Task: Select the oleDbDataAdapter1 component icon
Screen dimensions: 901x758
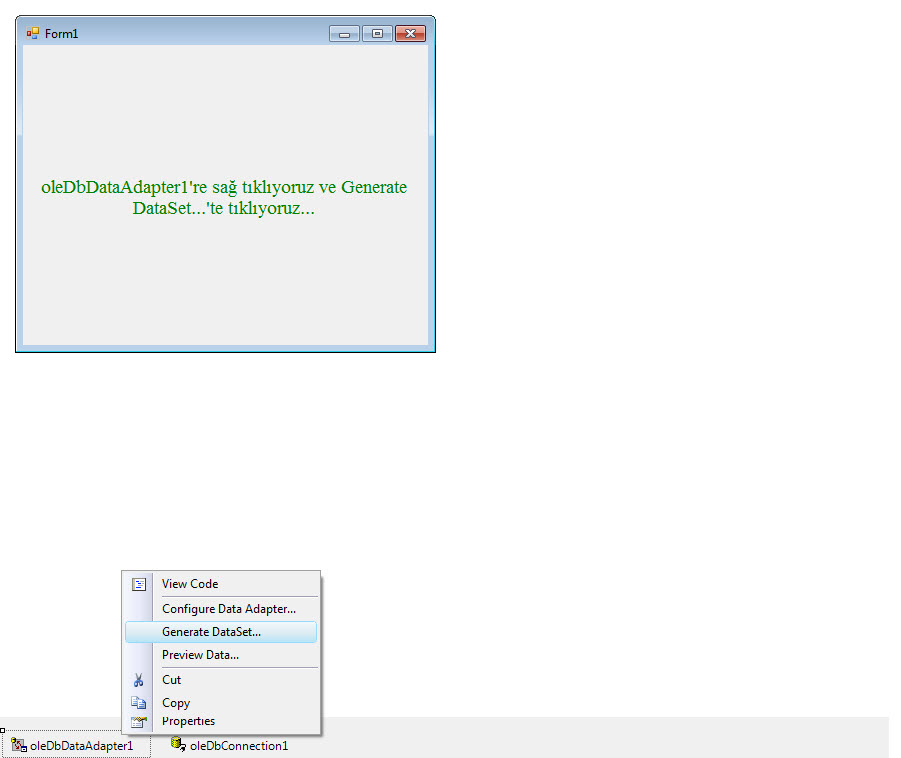Action: (x=19, y=745)
